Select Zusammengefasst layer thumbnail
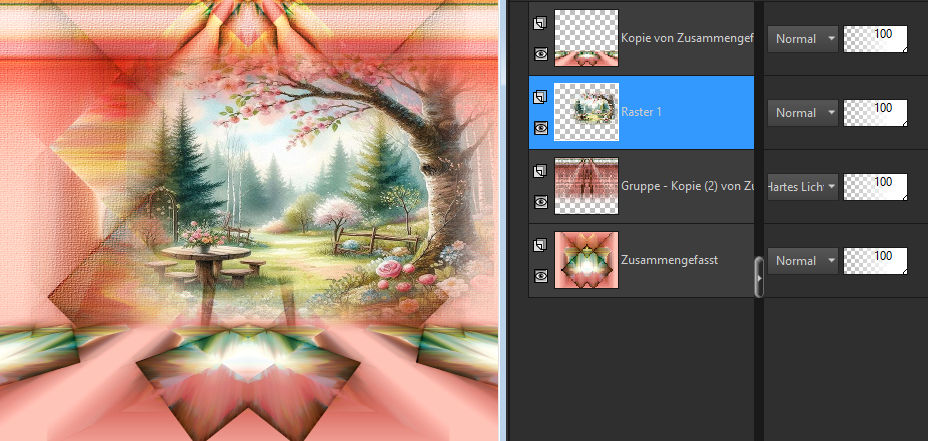 [587, 260]
